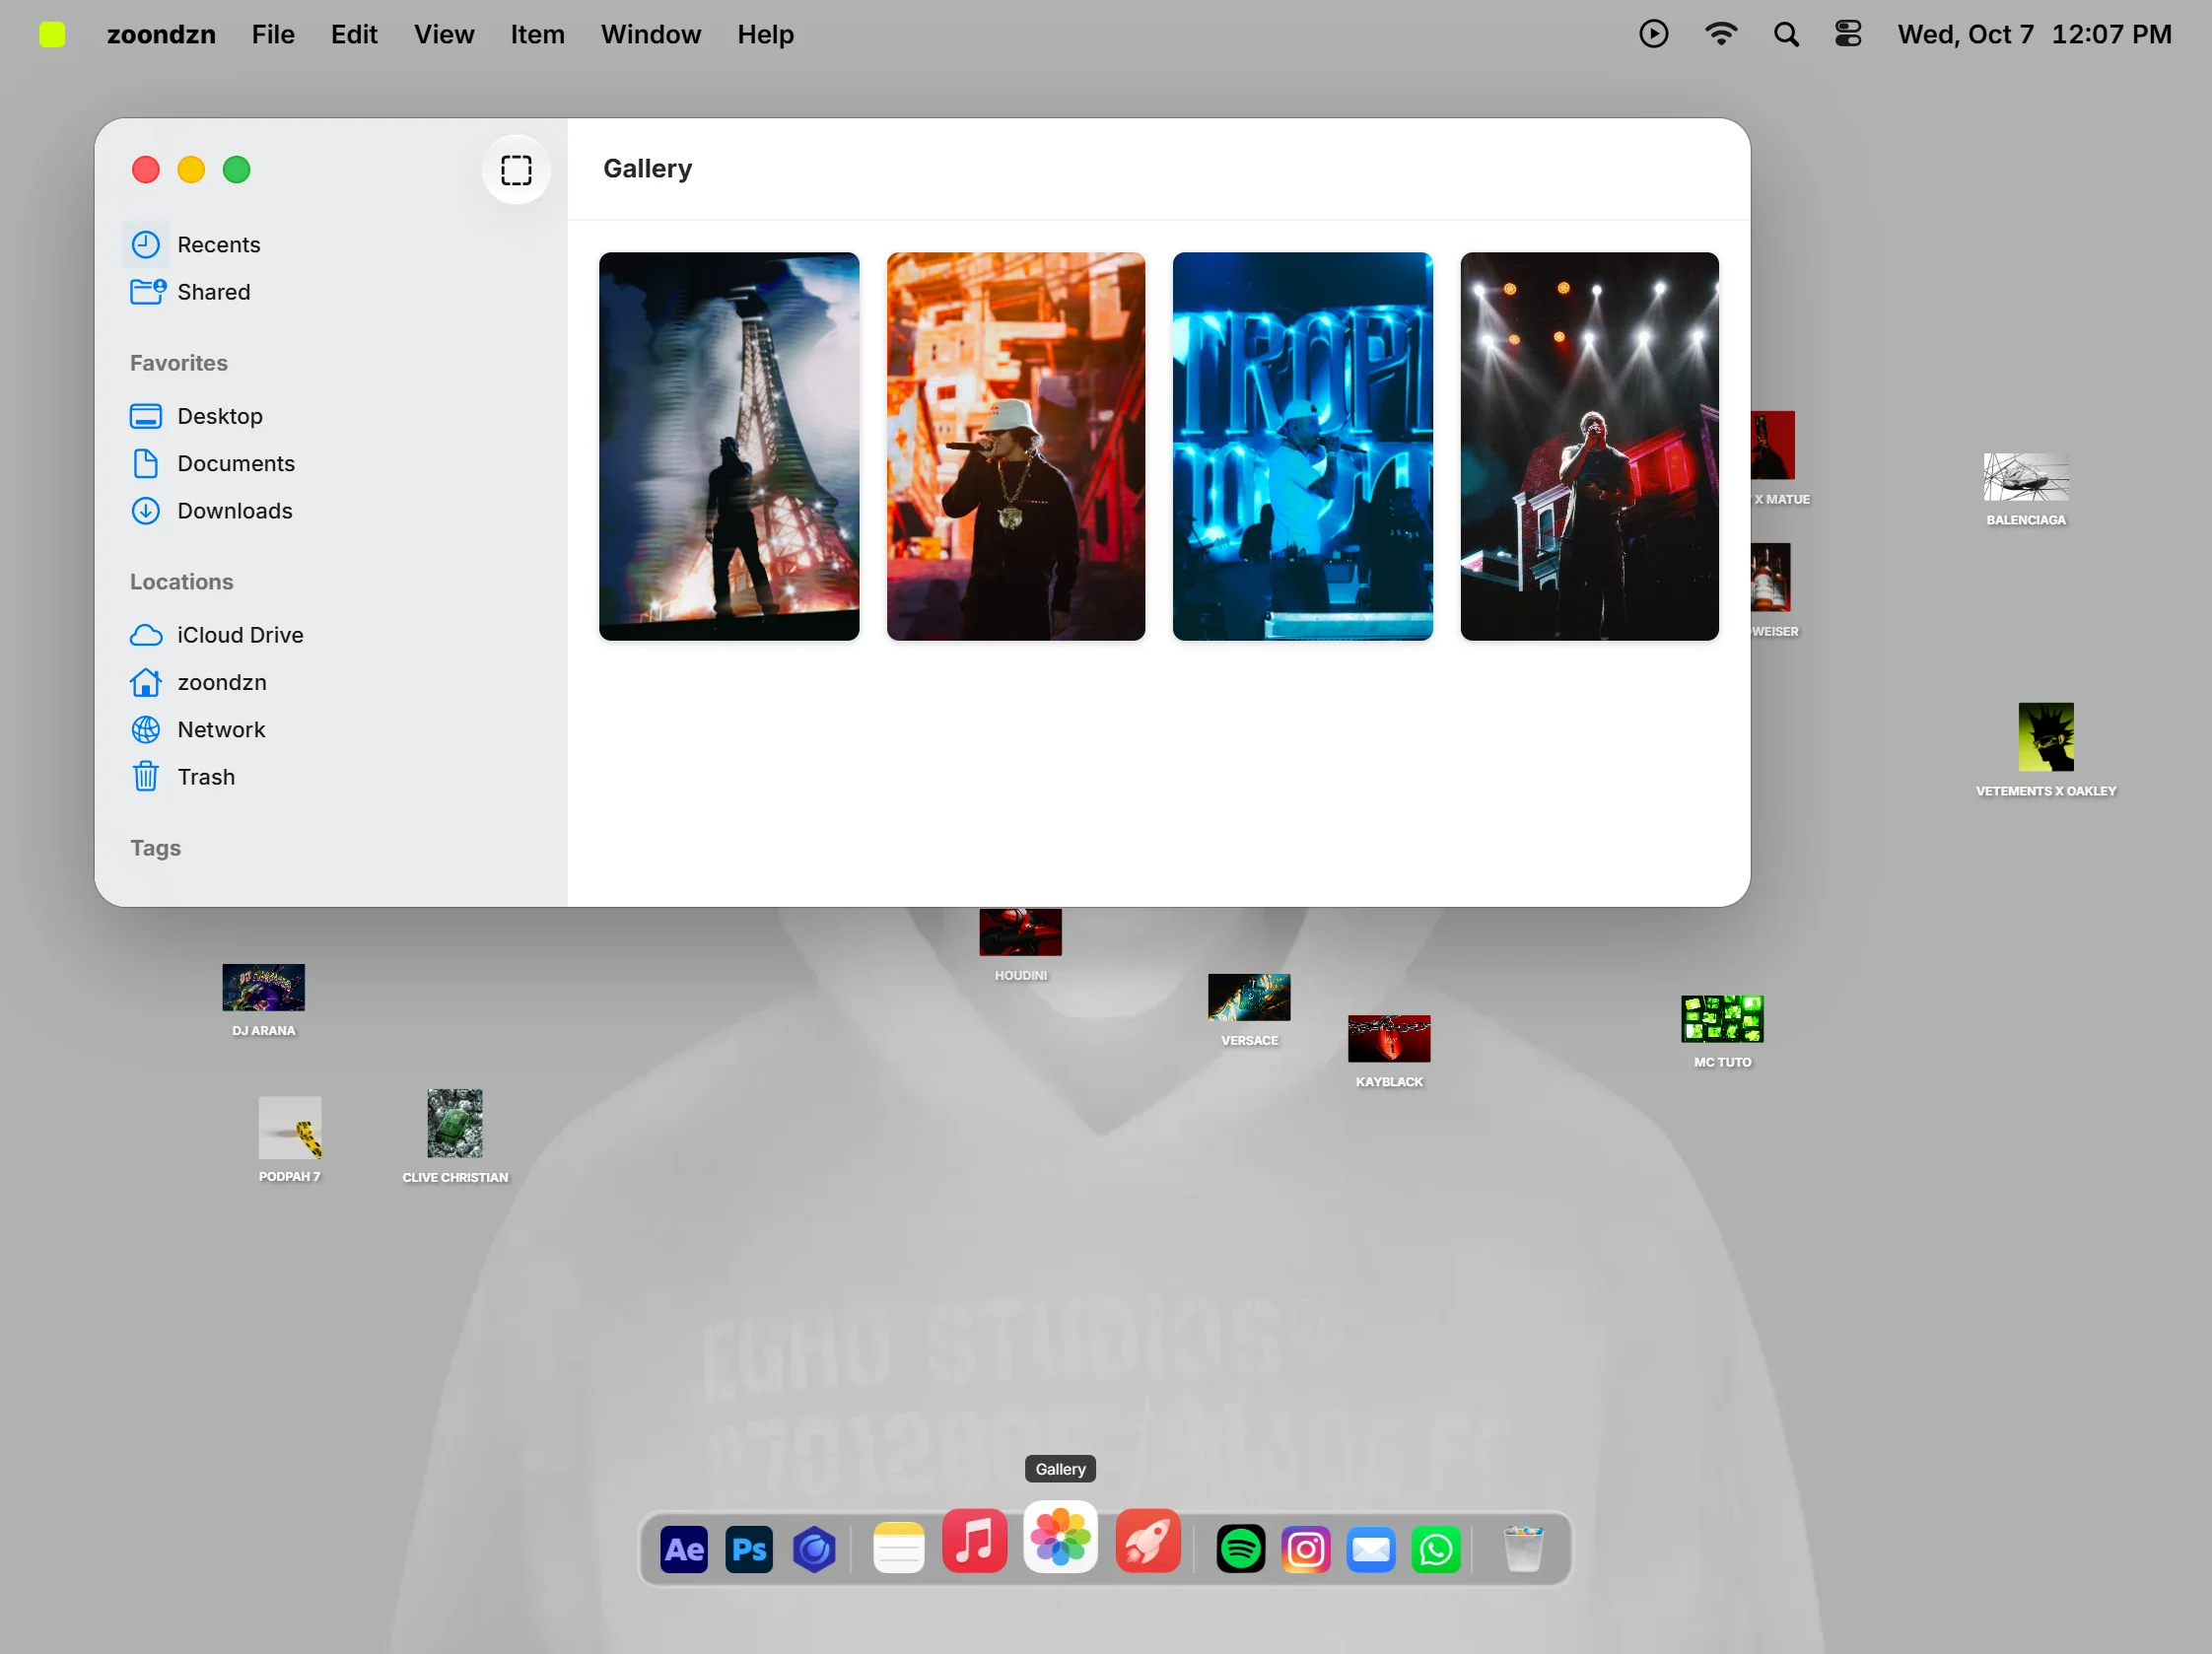Open the Music app in dock
Viewport: 2212px width, 1654px height.
(x=974, y=1541)
